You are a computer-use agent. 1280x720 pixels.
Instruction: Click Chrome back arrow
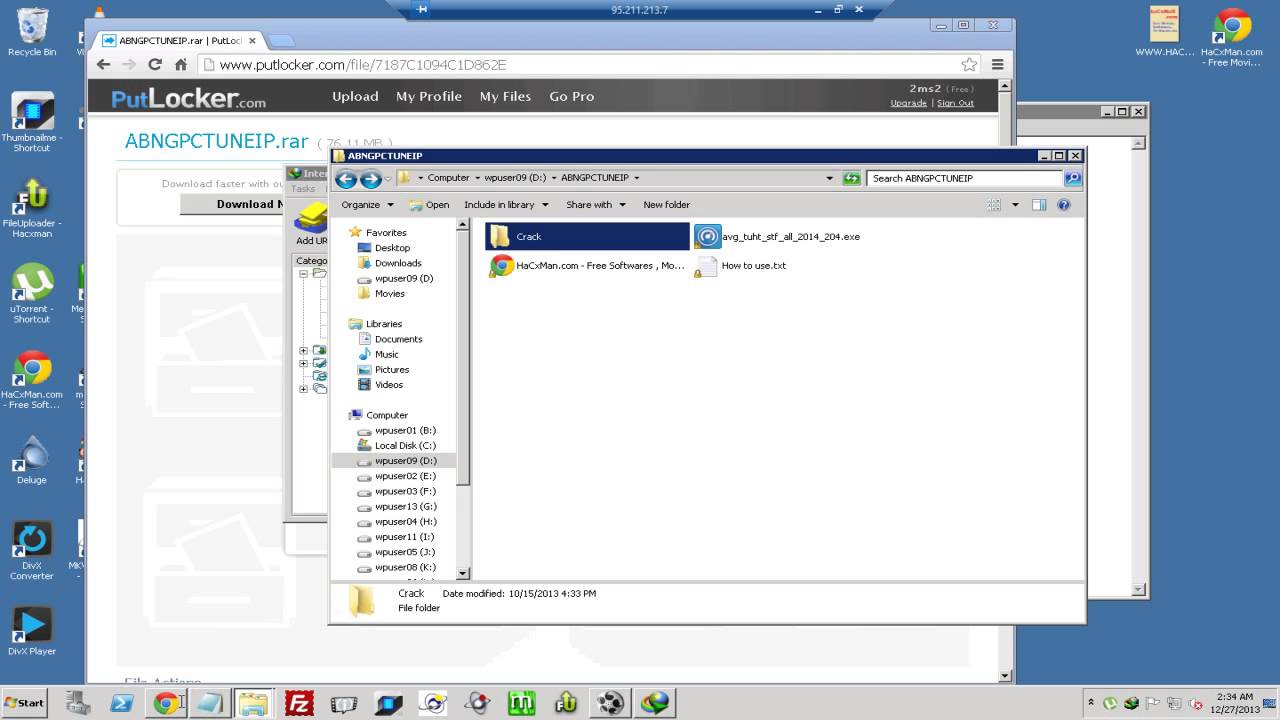click(x=103, y=64)
